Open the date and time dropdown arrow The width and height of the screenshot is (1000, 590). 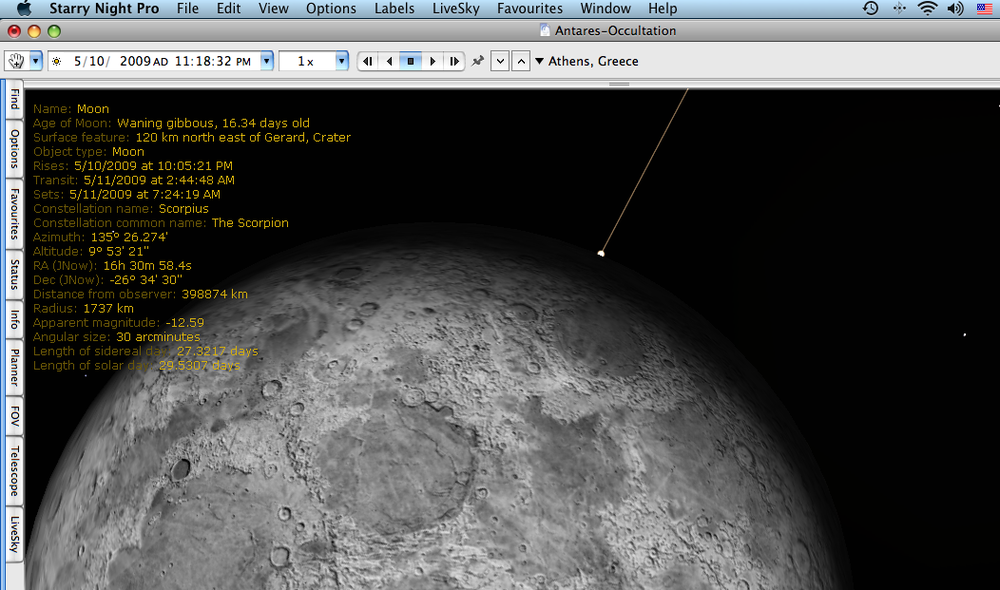265,60
